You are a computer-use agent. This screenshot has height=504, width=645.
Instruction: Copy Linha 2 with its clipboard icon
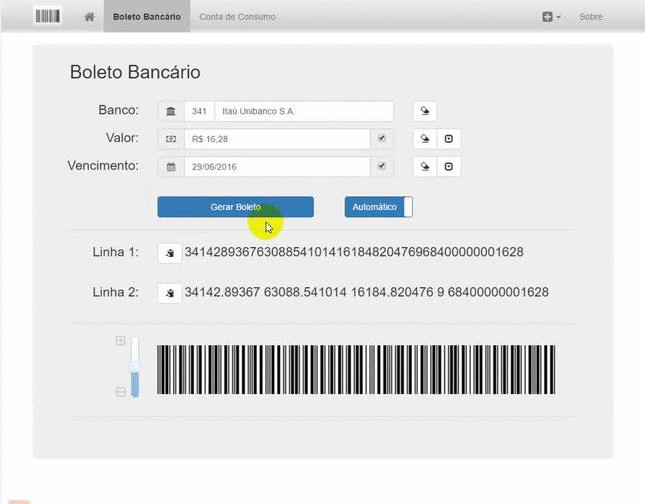[169, 293]
